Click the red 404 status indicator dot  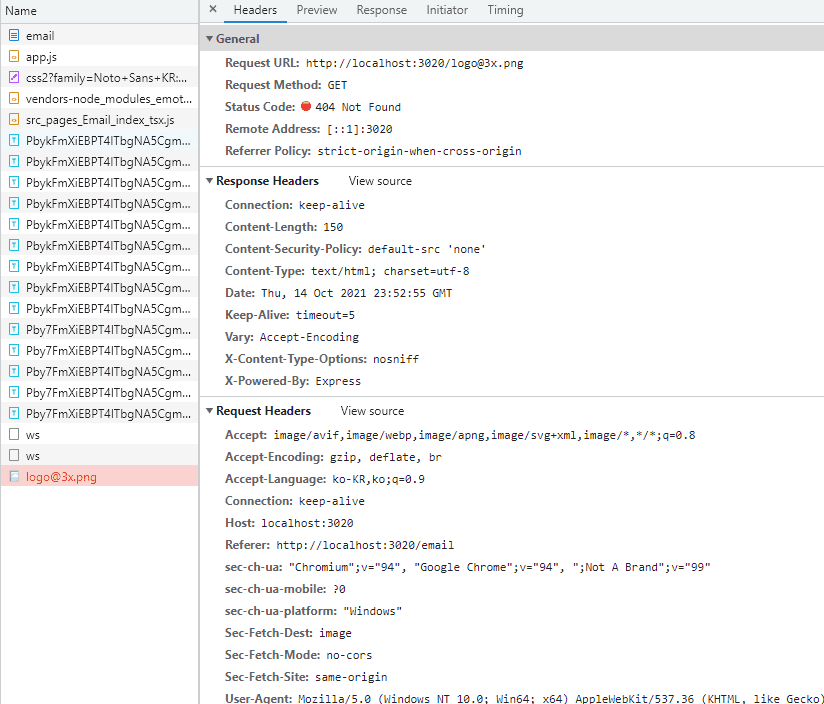[306, 107]
